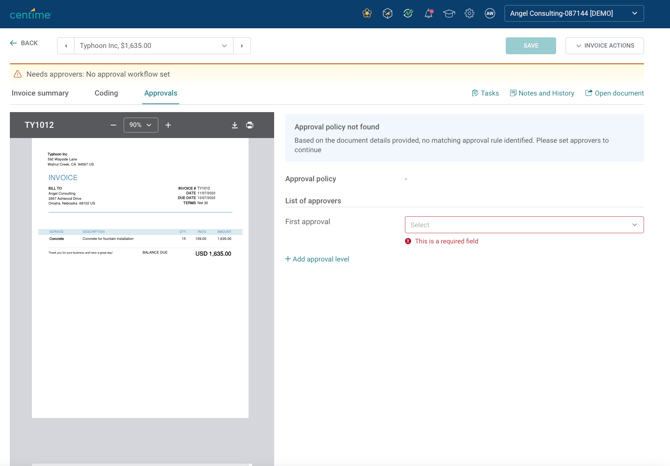The image size is (670, 466).
Task: Select the Approvals tab
Action: (x=161, y=93)
